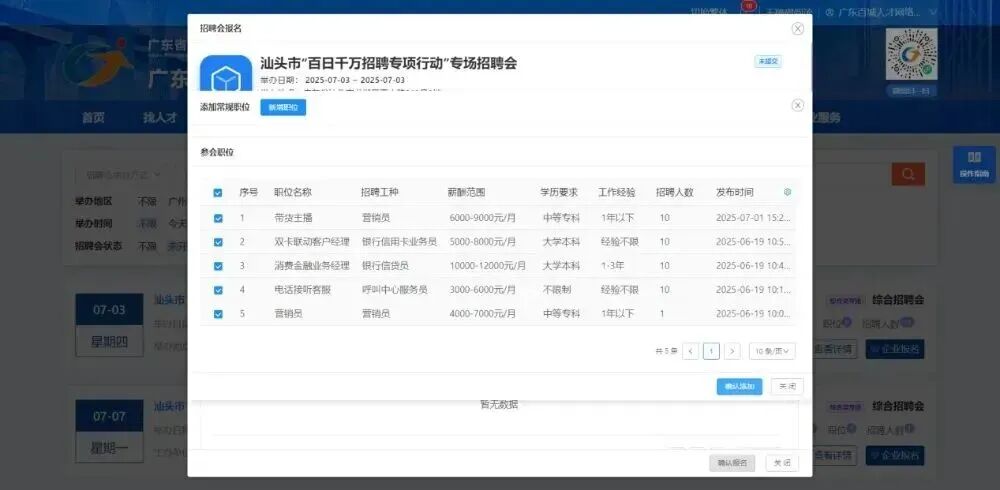Click the 双卡联动客户经理 position name cell
Viewport: 1000px width, 490px height.
(312, 242)
